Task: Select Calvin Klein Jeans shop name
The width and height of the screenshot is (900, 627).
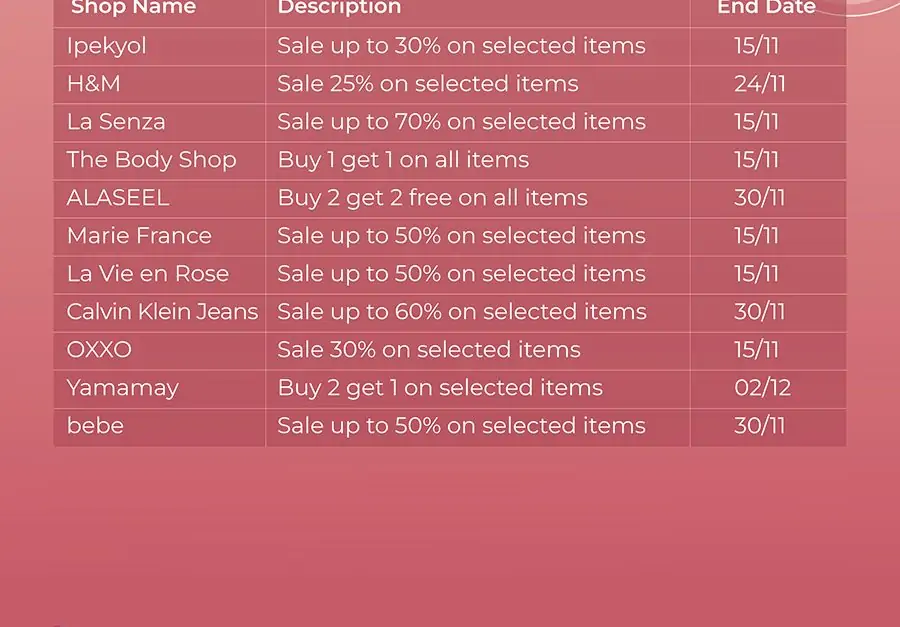Action: coord(162,312)
